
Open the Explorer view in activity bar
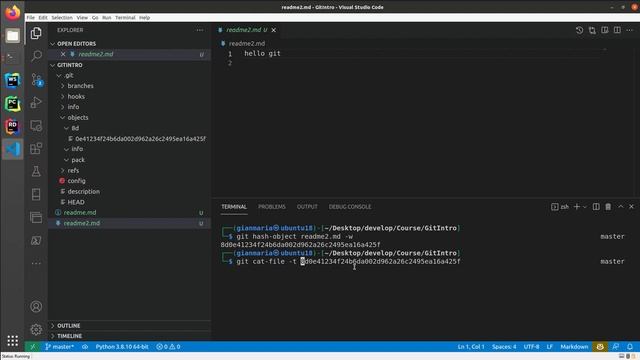pyautogui.click(x=36, y=33)
